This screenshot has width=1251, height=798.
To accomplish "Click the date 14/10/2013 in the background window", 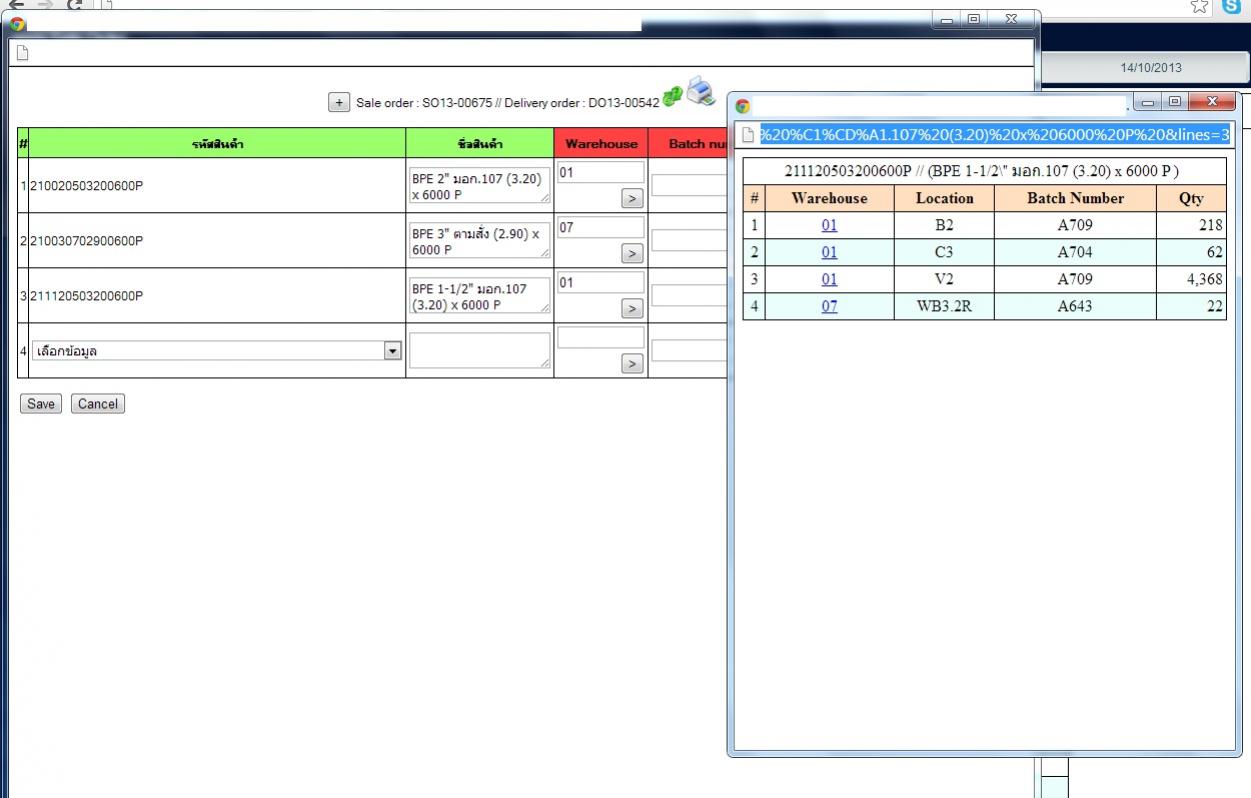I will pyautogui.click(x=1151, y=68).
